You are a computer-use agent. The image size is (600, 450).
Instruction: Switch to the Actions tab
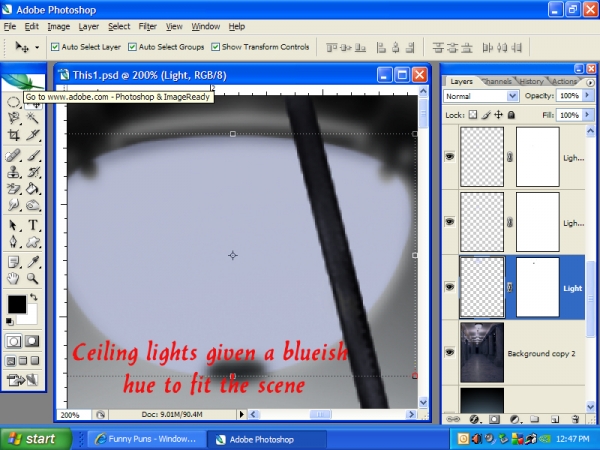tap(564, 81)
